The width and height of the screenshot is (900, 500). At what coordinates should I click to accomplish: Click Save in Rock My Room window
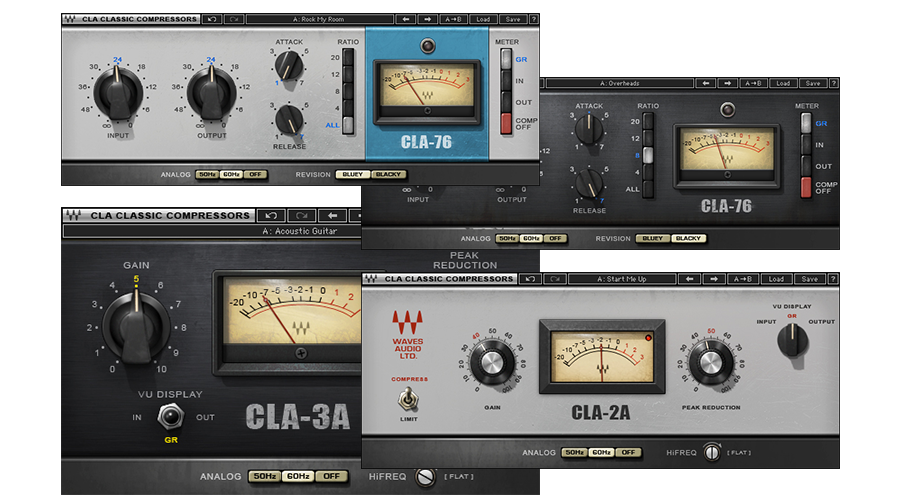(513, 19)
